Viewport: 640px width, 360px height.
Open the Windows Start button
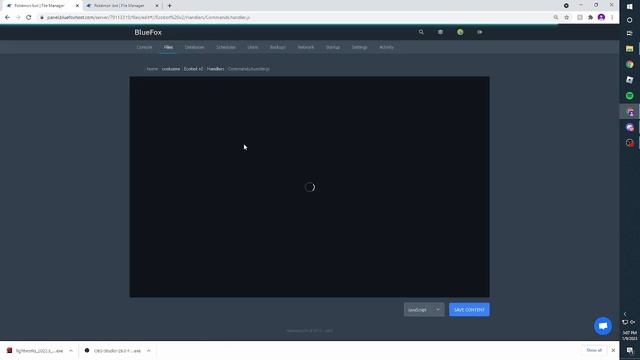pyautogui.click(x=630, y=6)
